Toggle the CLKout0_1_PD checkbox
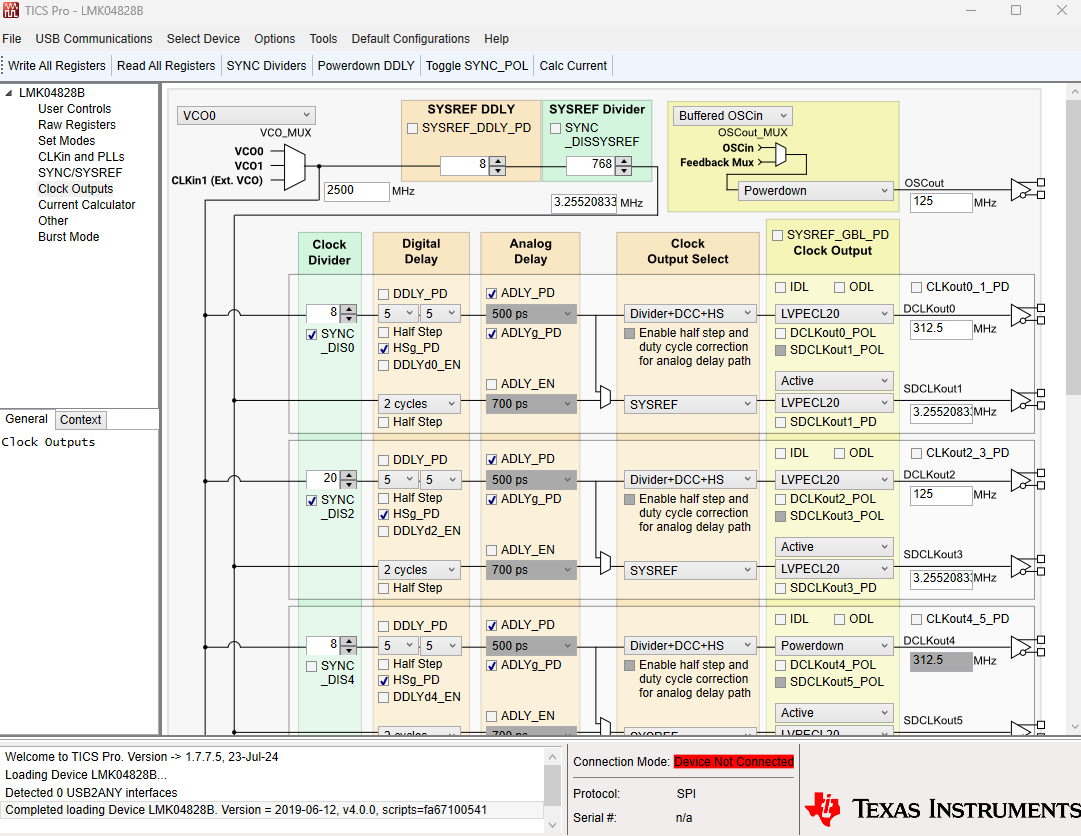 click(916, 287)
